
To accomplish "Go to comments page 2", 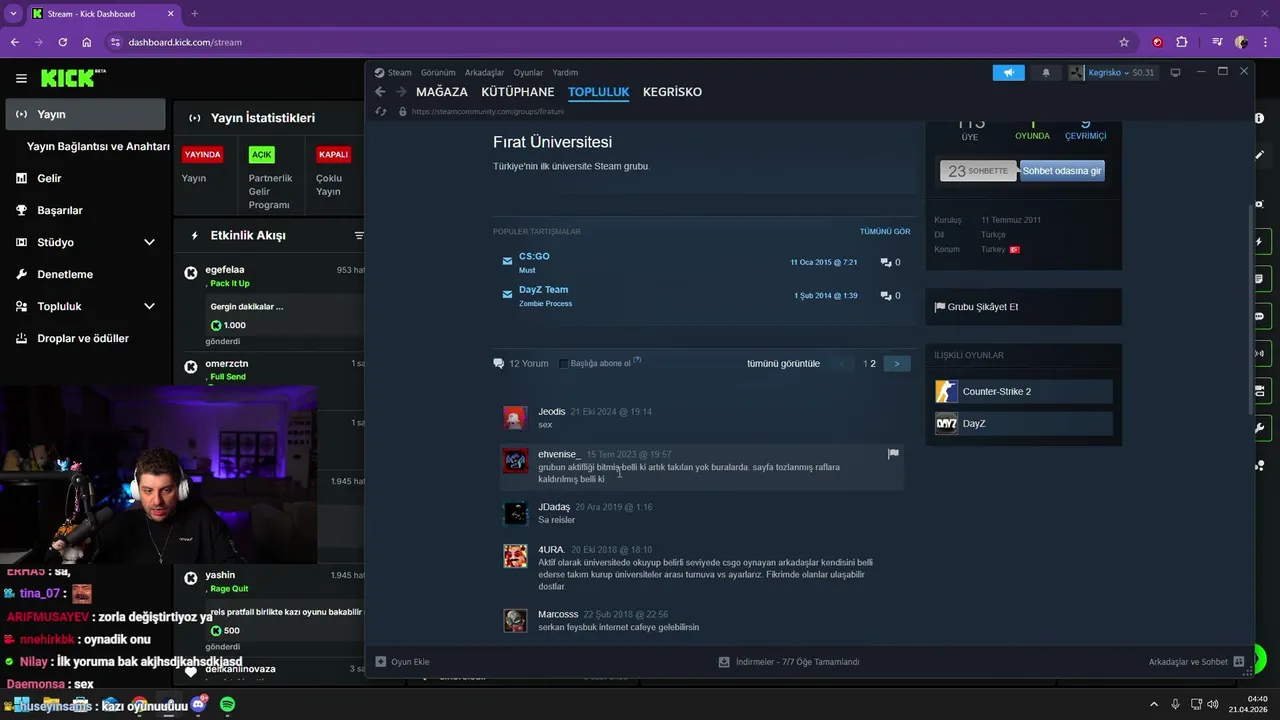I will (x=873, y=364).
